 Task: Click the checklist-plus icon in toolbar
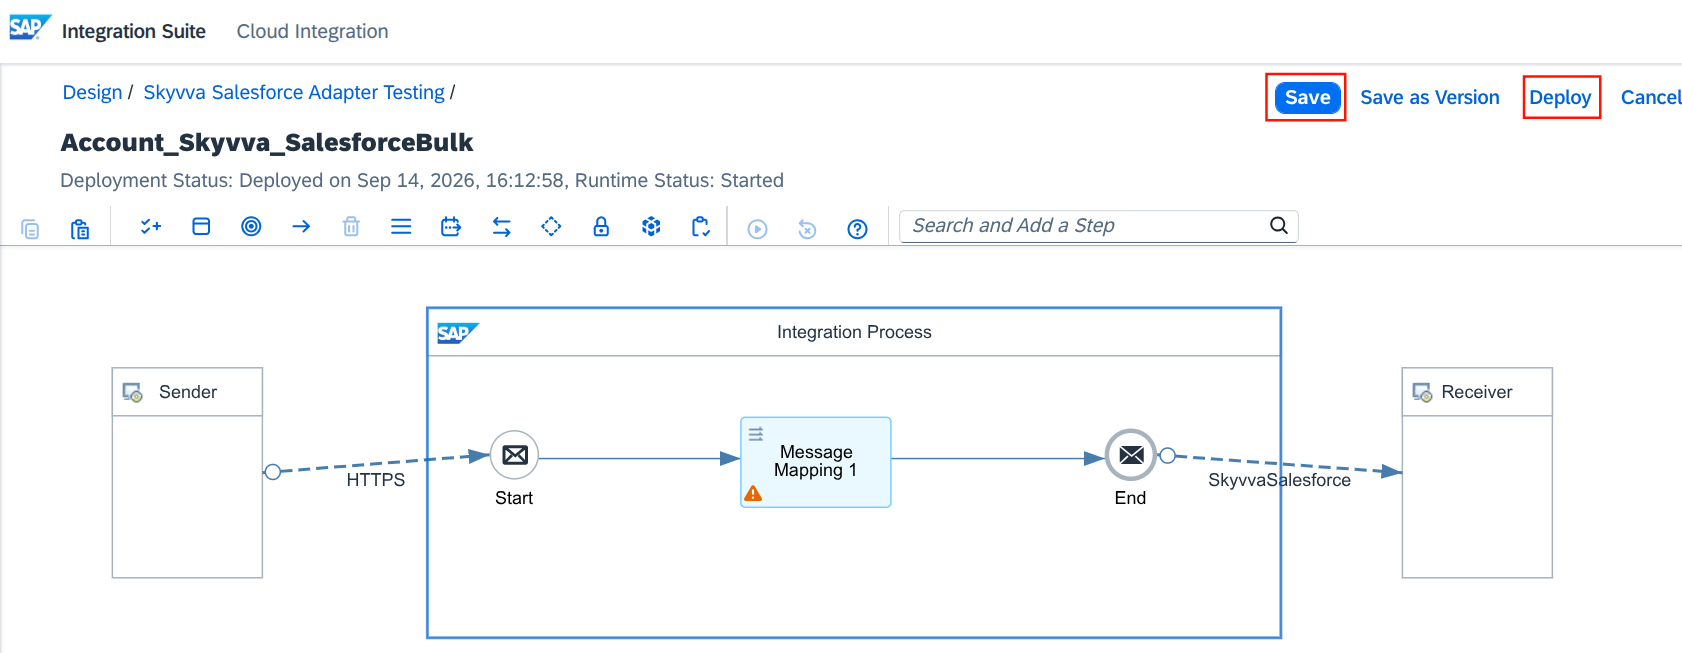[x=151, y=227]
